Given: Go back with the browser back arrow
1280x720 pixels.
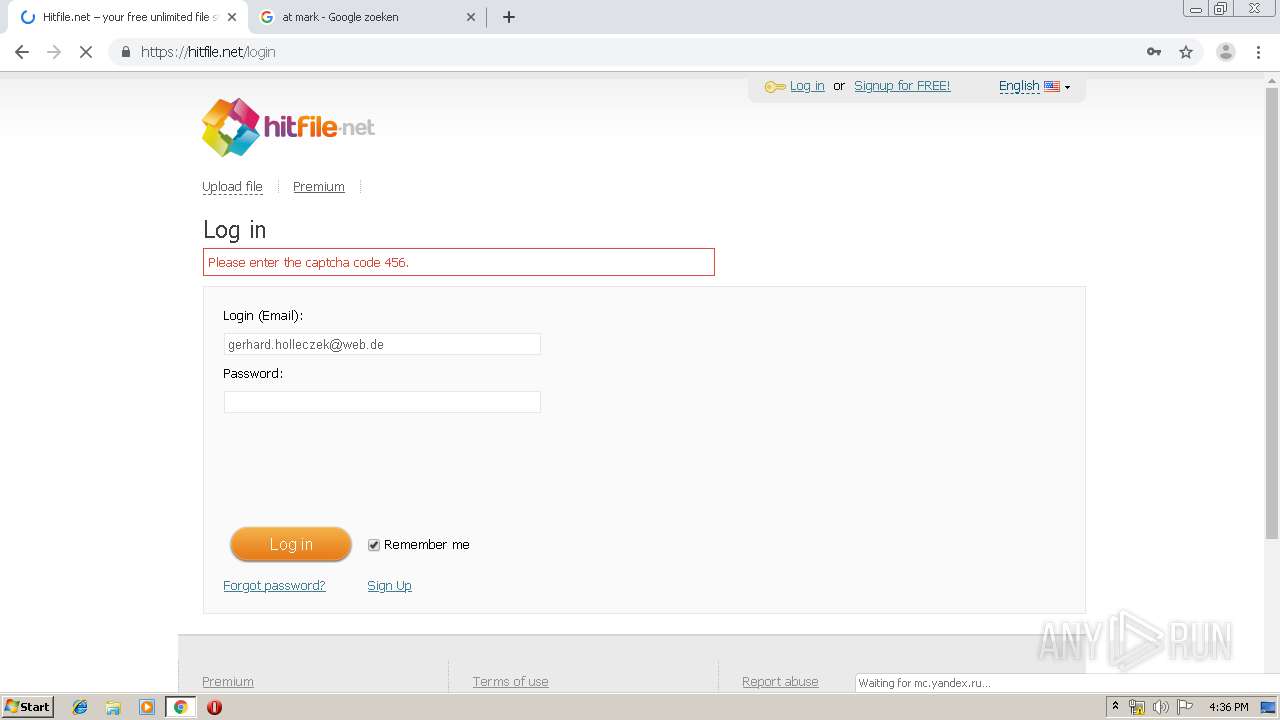Looking at the screenshot, I should [22, 52].
